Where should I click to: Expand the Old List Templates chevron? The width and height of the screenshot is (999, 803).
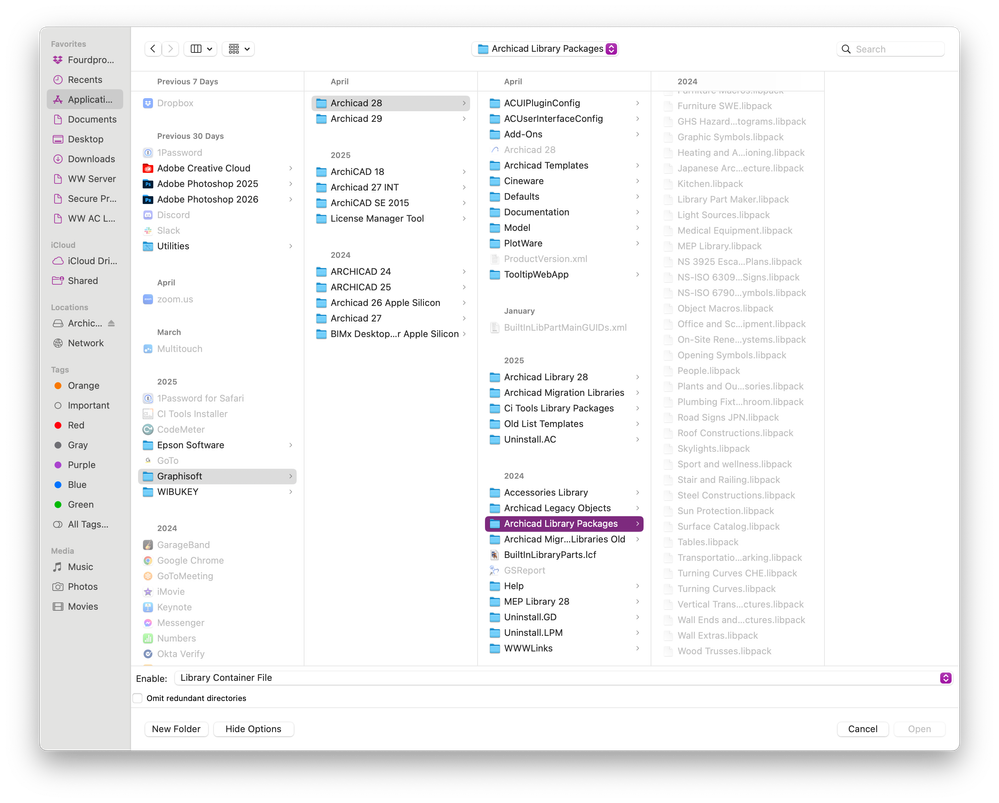point(637,424)
